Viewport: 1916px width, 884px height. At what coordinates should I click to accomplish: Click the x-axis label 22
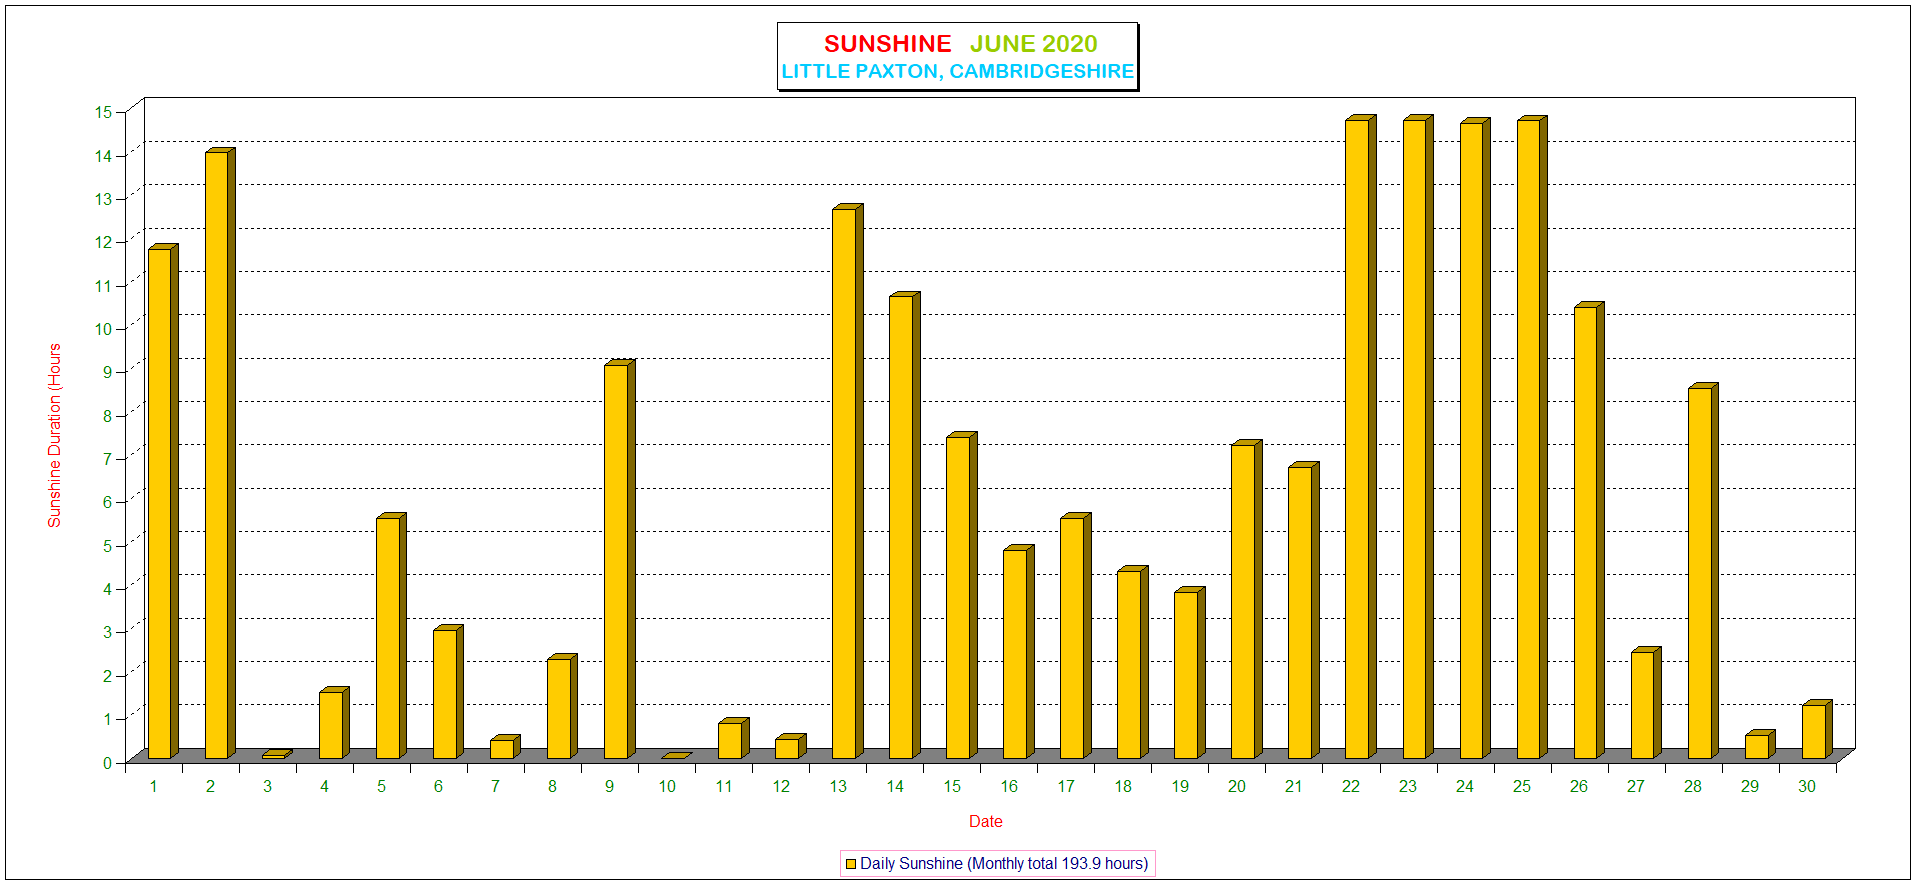(x=1351, y=787)
